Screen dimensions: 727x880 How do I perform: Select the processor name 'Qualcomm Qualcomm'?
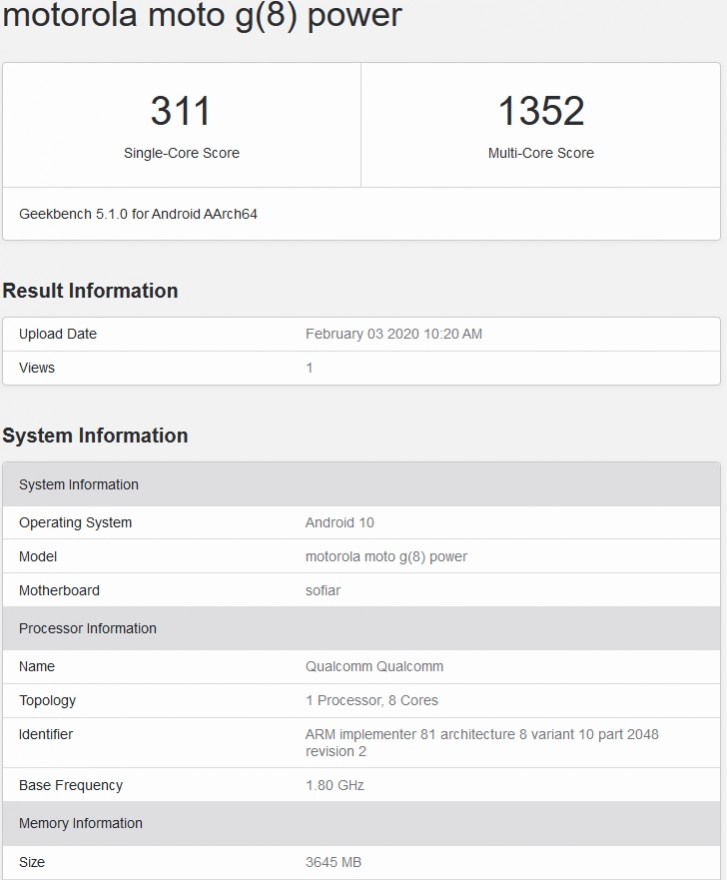(374, 667)
